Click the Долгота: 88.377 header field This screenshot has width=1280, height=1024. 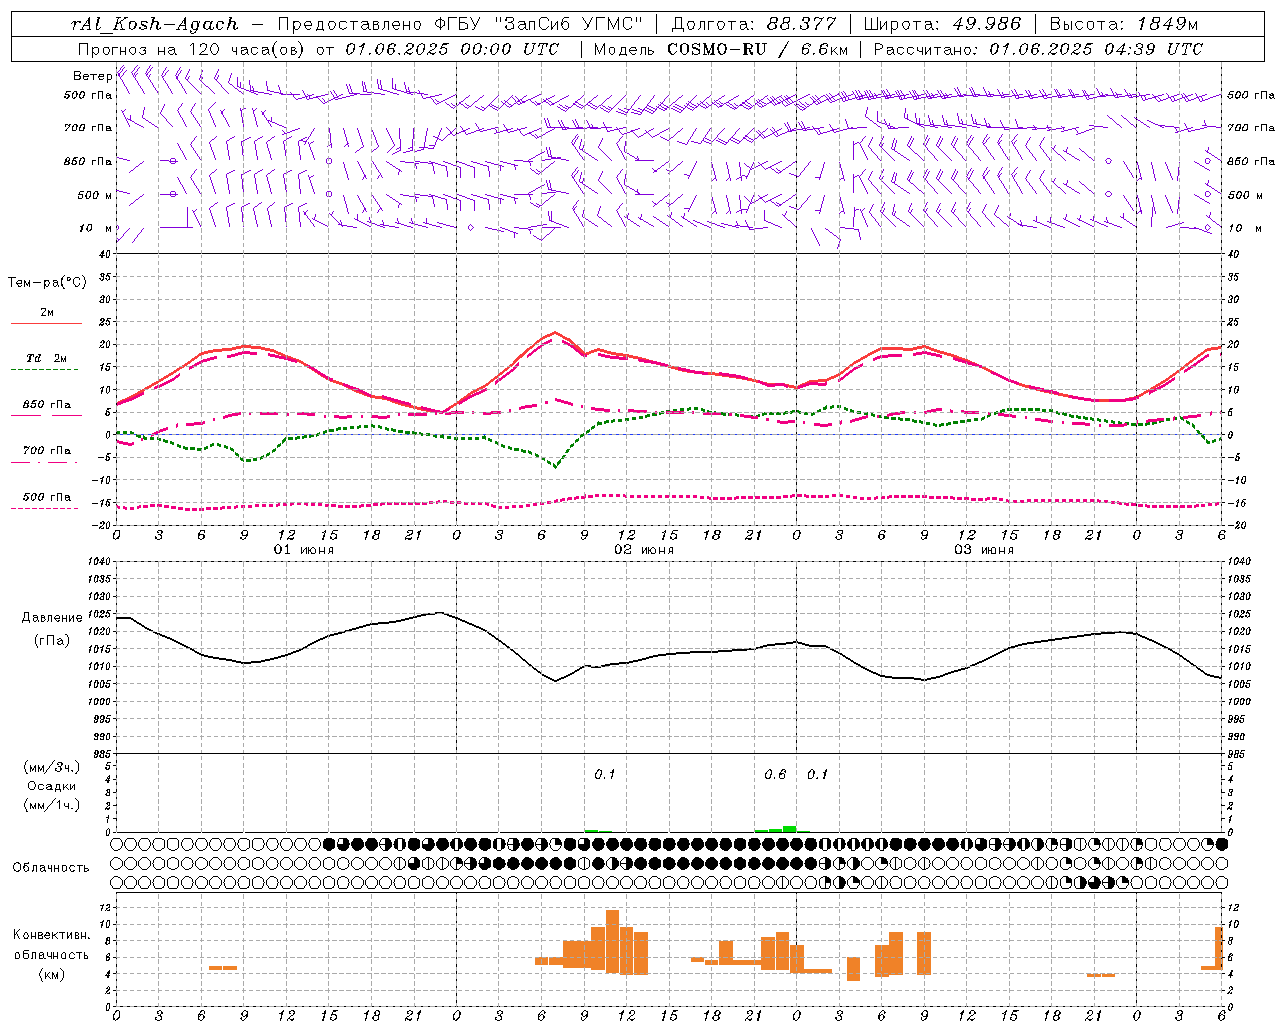(755, 24)
